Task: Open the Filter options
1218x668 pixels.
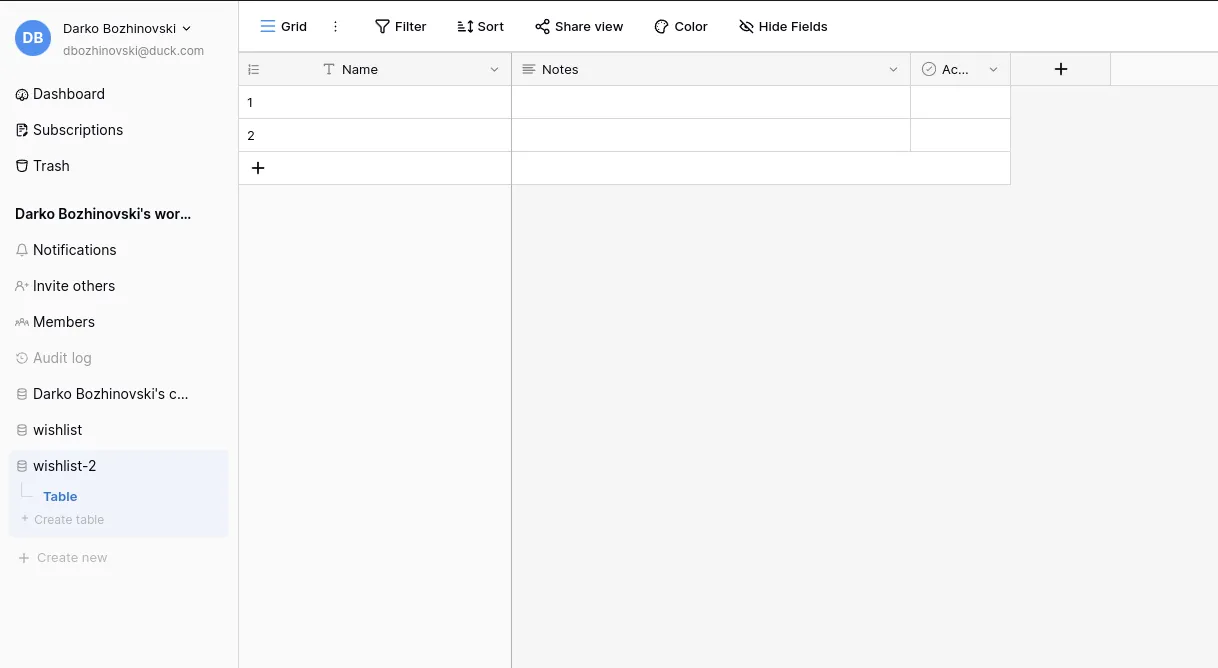Action: point(400,26)
